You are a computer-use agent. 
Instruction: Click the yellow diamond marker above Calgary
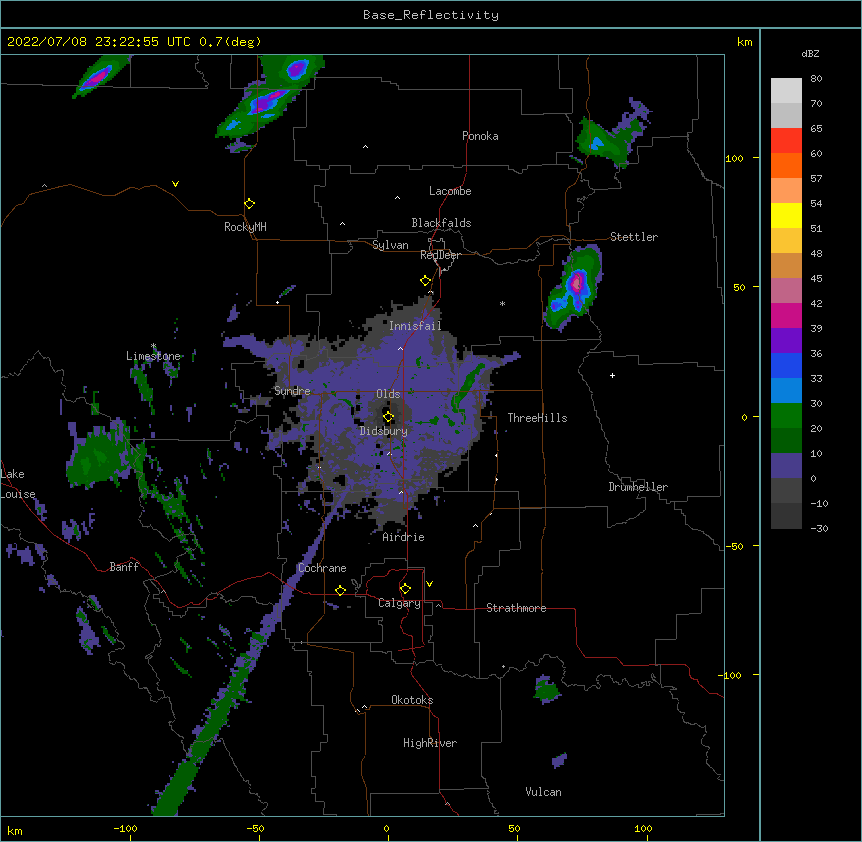[x=405, y=589]
